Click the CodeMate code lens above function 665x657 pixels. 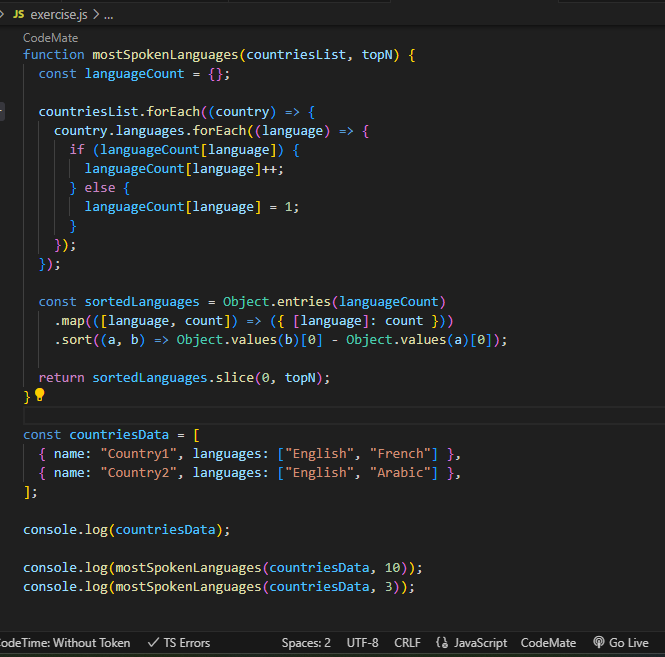(50, 38)
